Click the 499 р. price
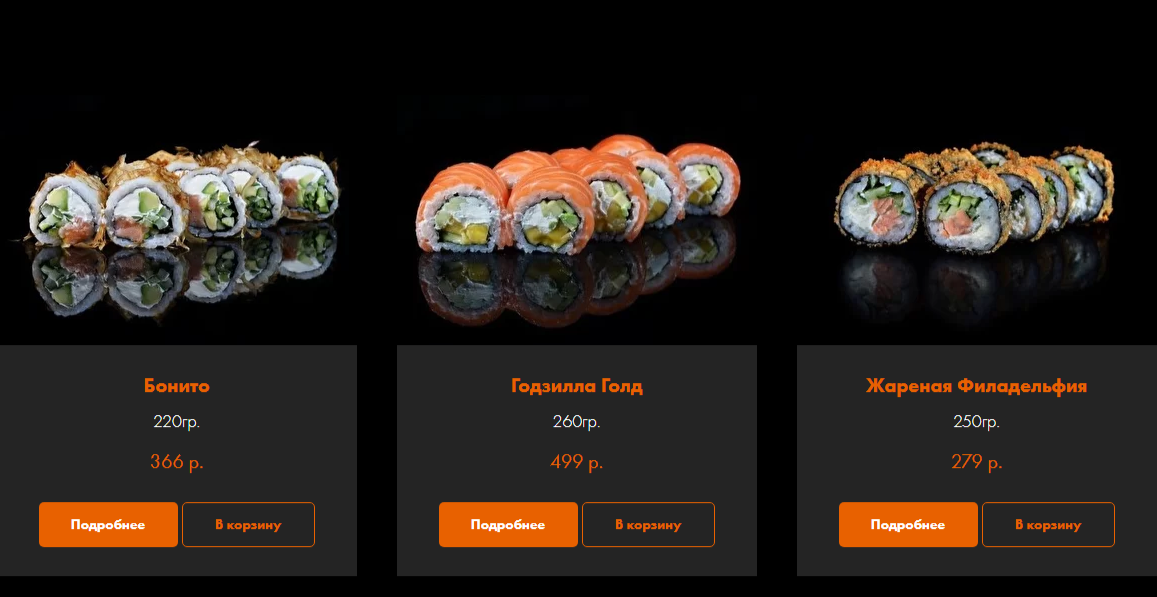Screen dimensions: 1157x597 [577, 463]
